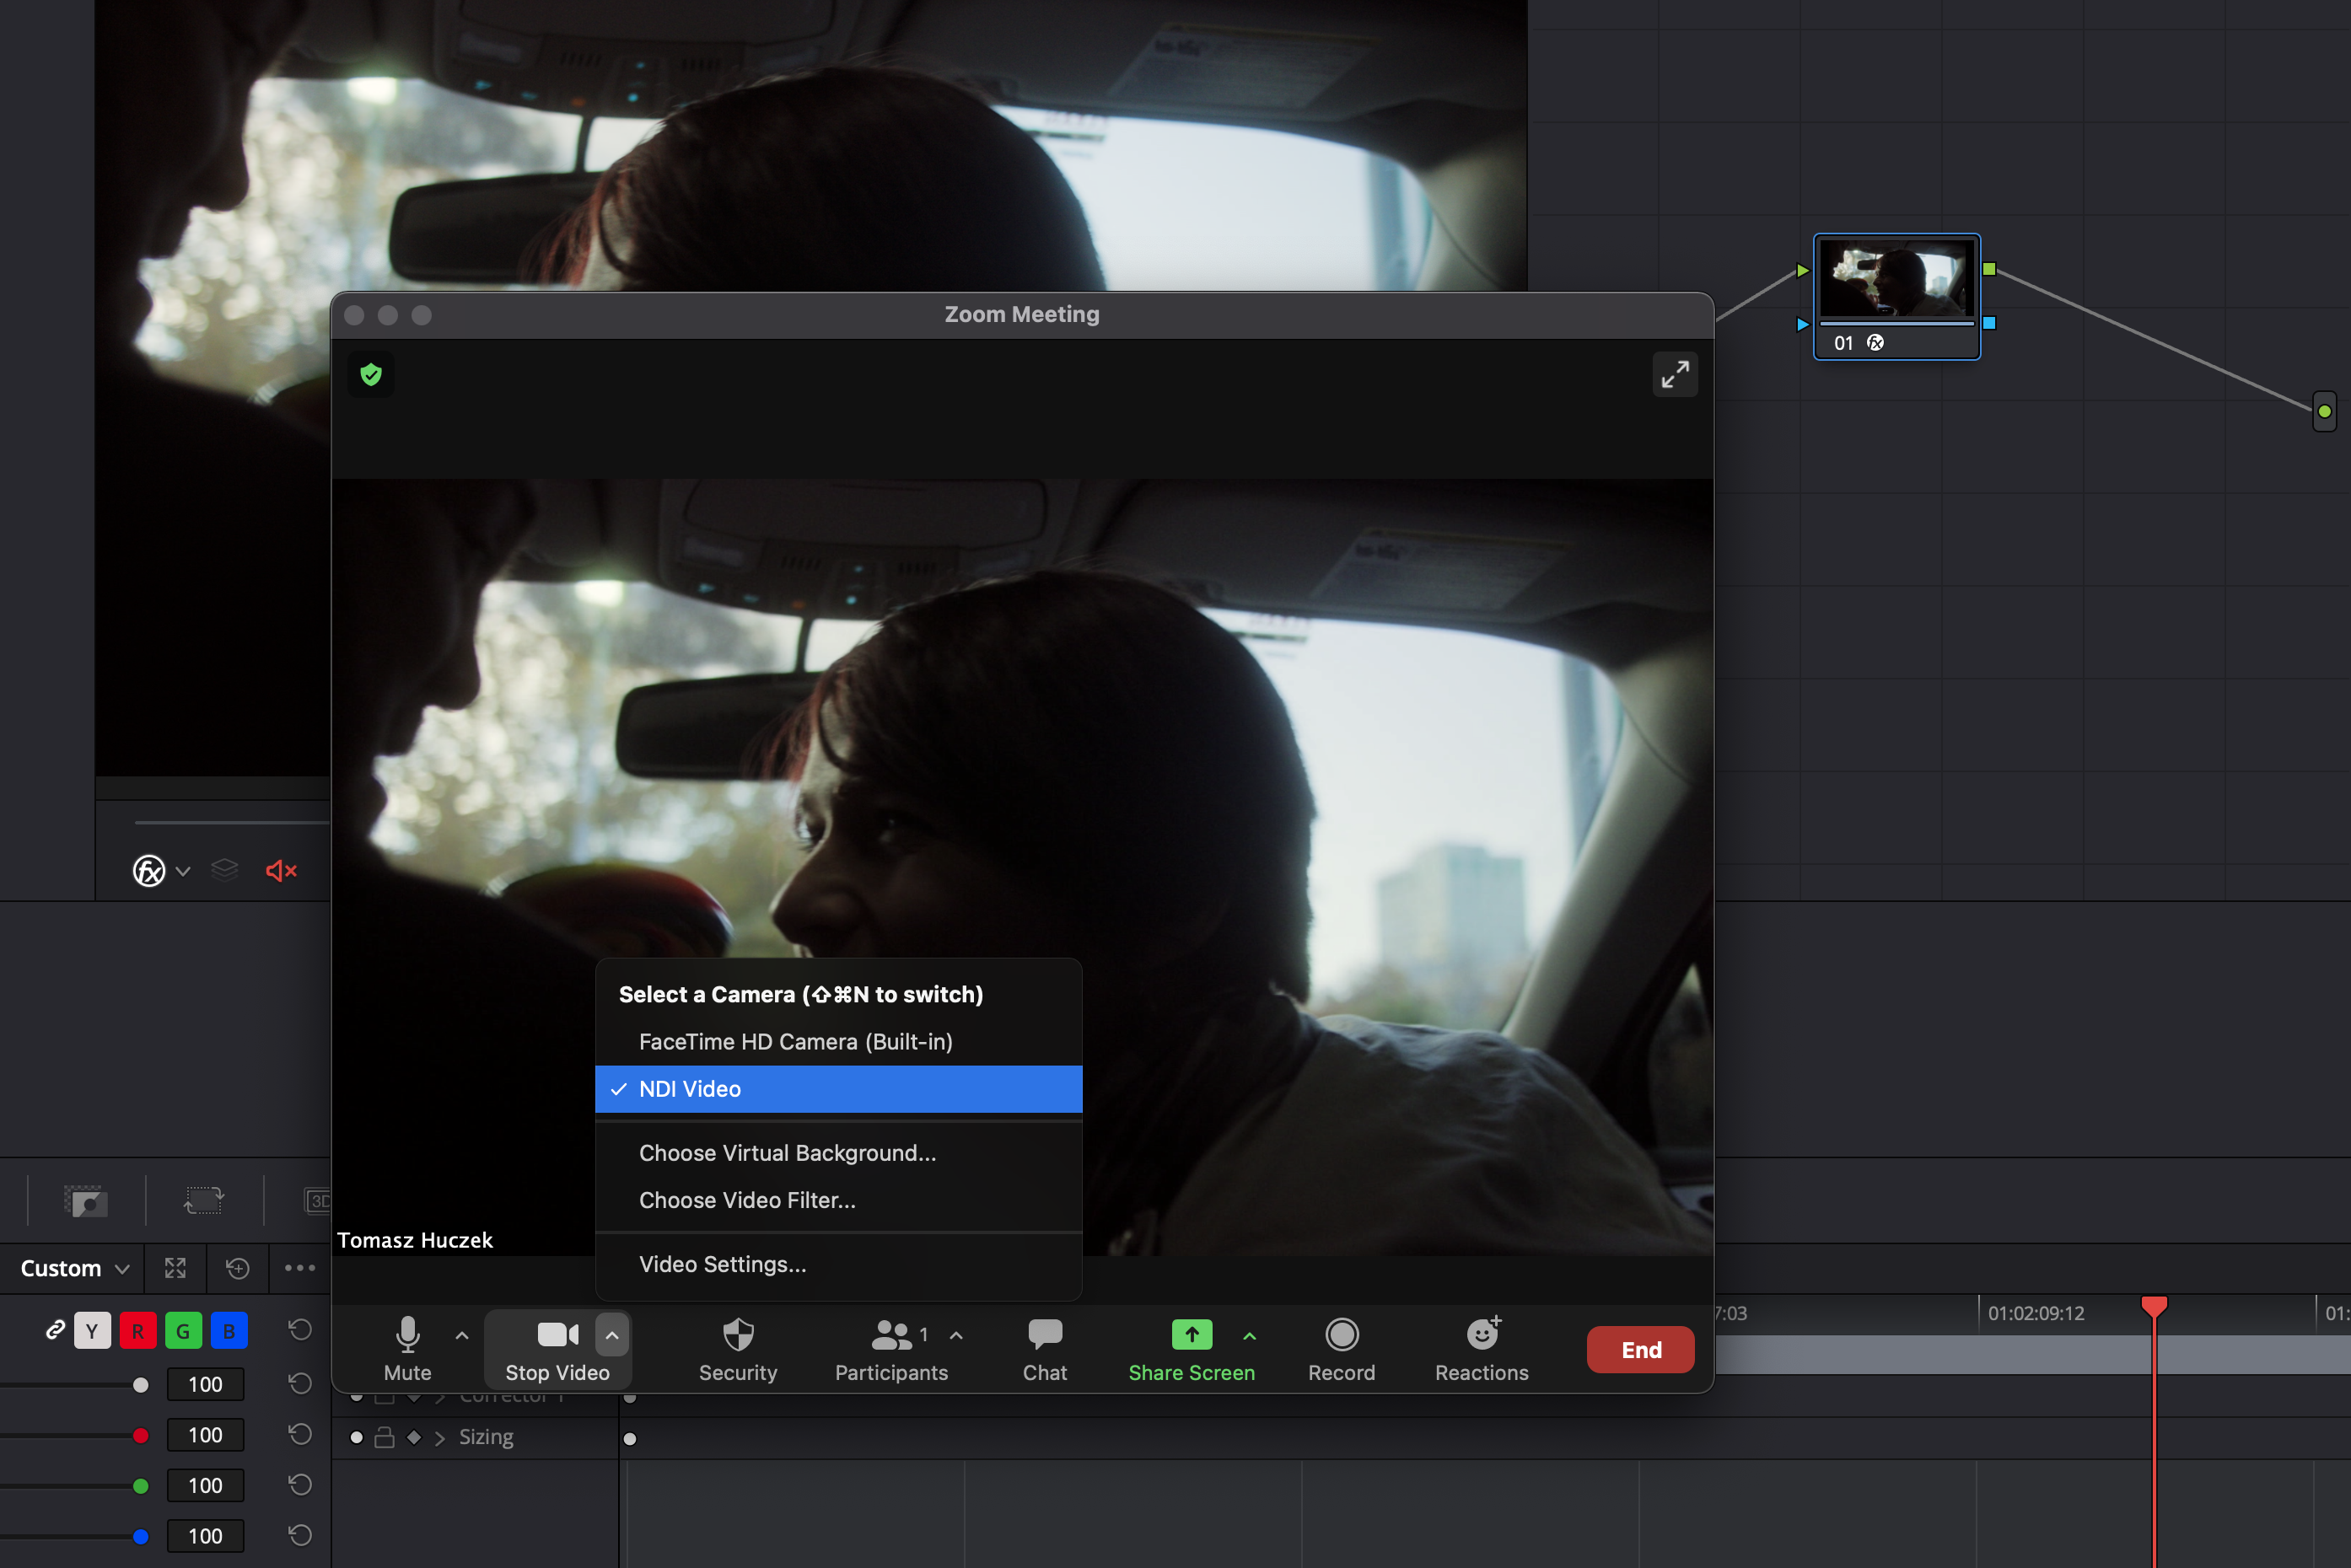Toggle the R red channel button
Viewport: 2351px width, 1568px height.
tap(138, 1330)
